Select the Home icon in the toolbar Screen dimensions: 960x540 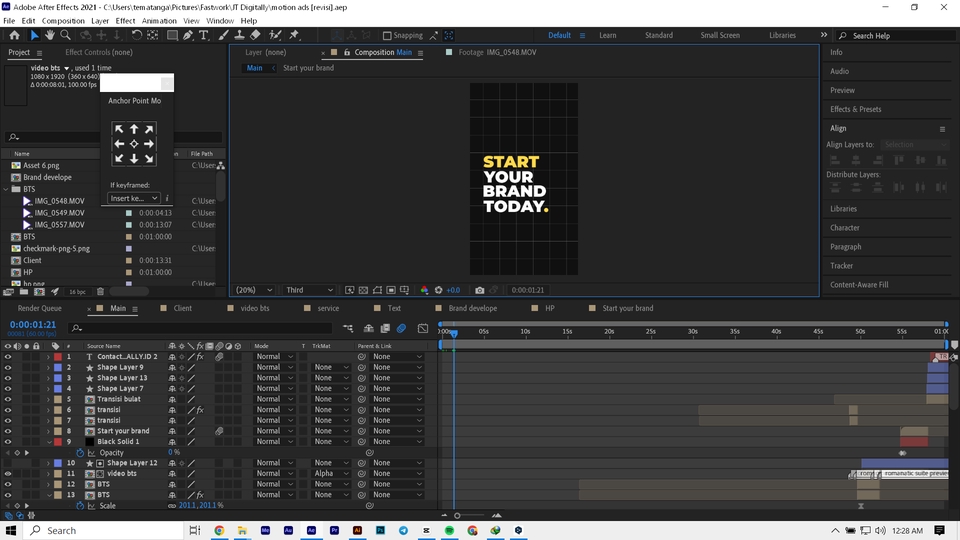[x=15, y=36]
